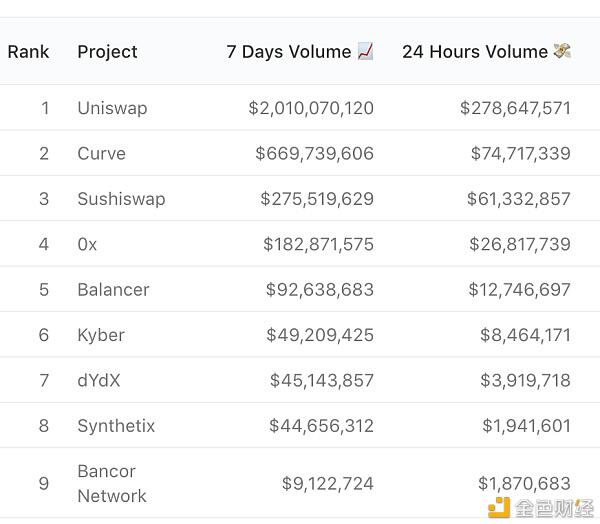Sort by the Project column header
This screenshot has height=524, width=600.
tap(107, 52)
